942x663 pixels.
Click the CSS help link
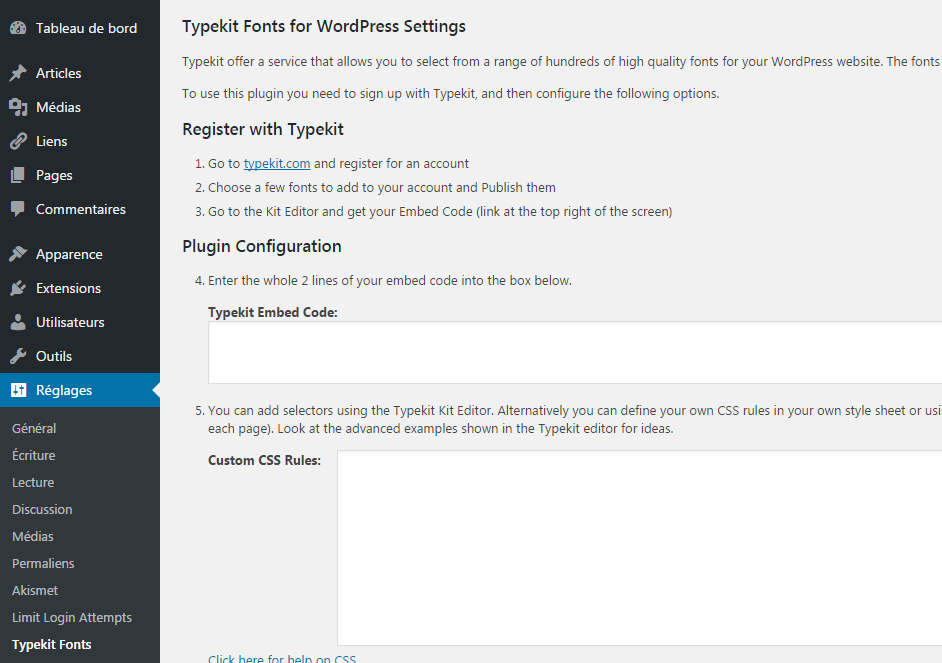tap(282, 658)
